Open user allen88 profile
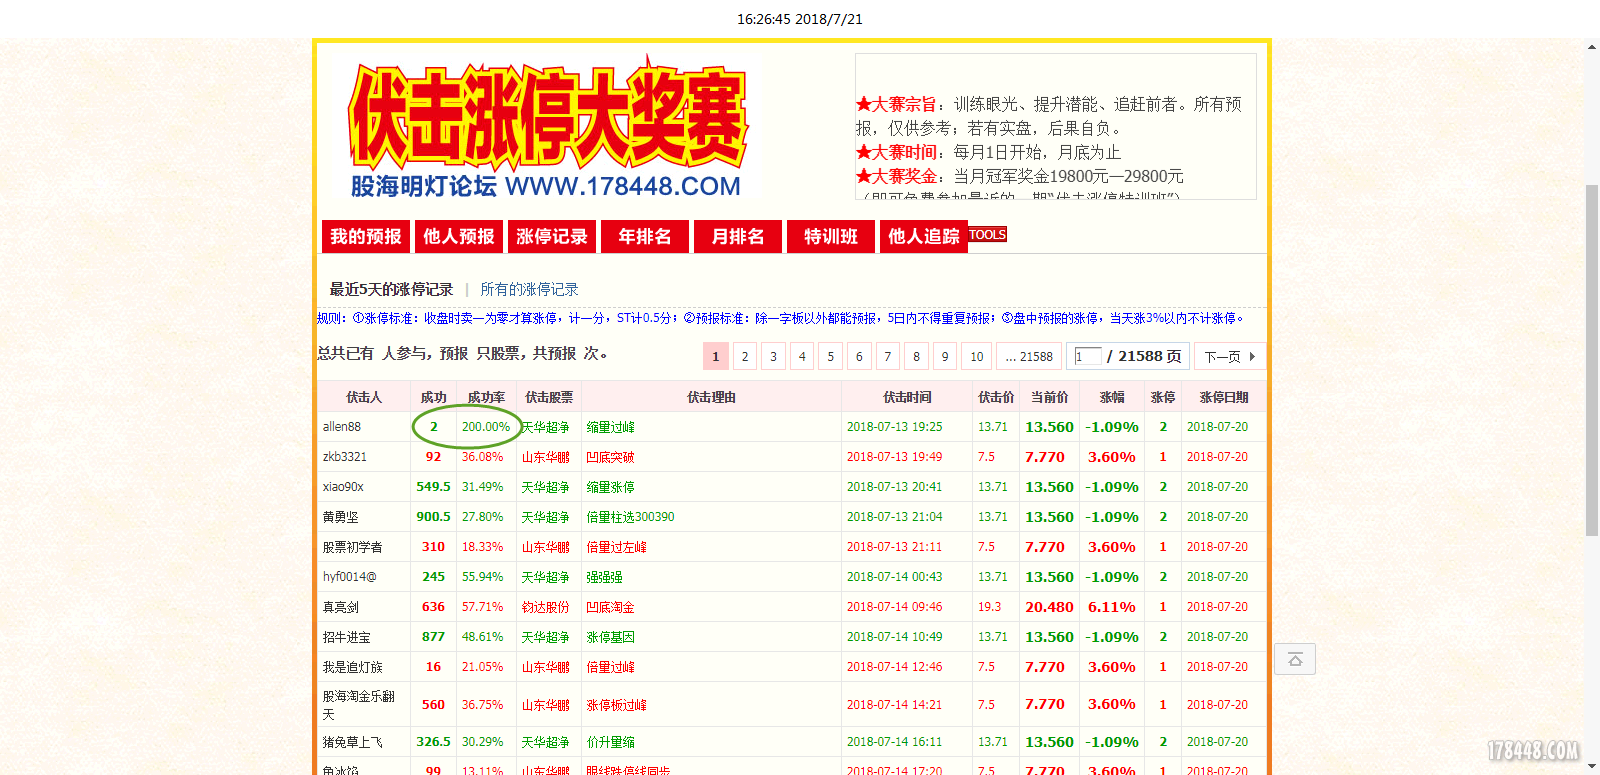Image resolution: width=1600 pixels, height=775 pixels. point(342,427)
